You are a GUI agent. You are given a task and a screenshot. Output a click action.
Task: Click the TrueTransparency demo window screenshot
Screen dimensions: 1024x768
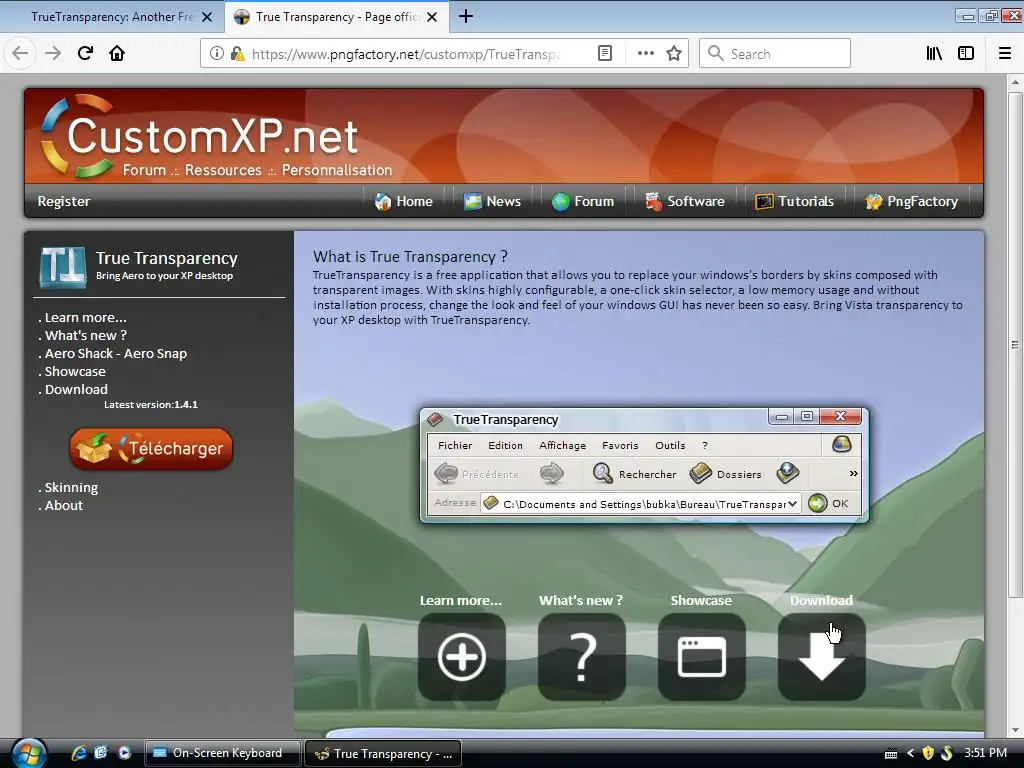coord(645,464)
